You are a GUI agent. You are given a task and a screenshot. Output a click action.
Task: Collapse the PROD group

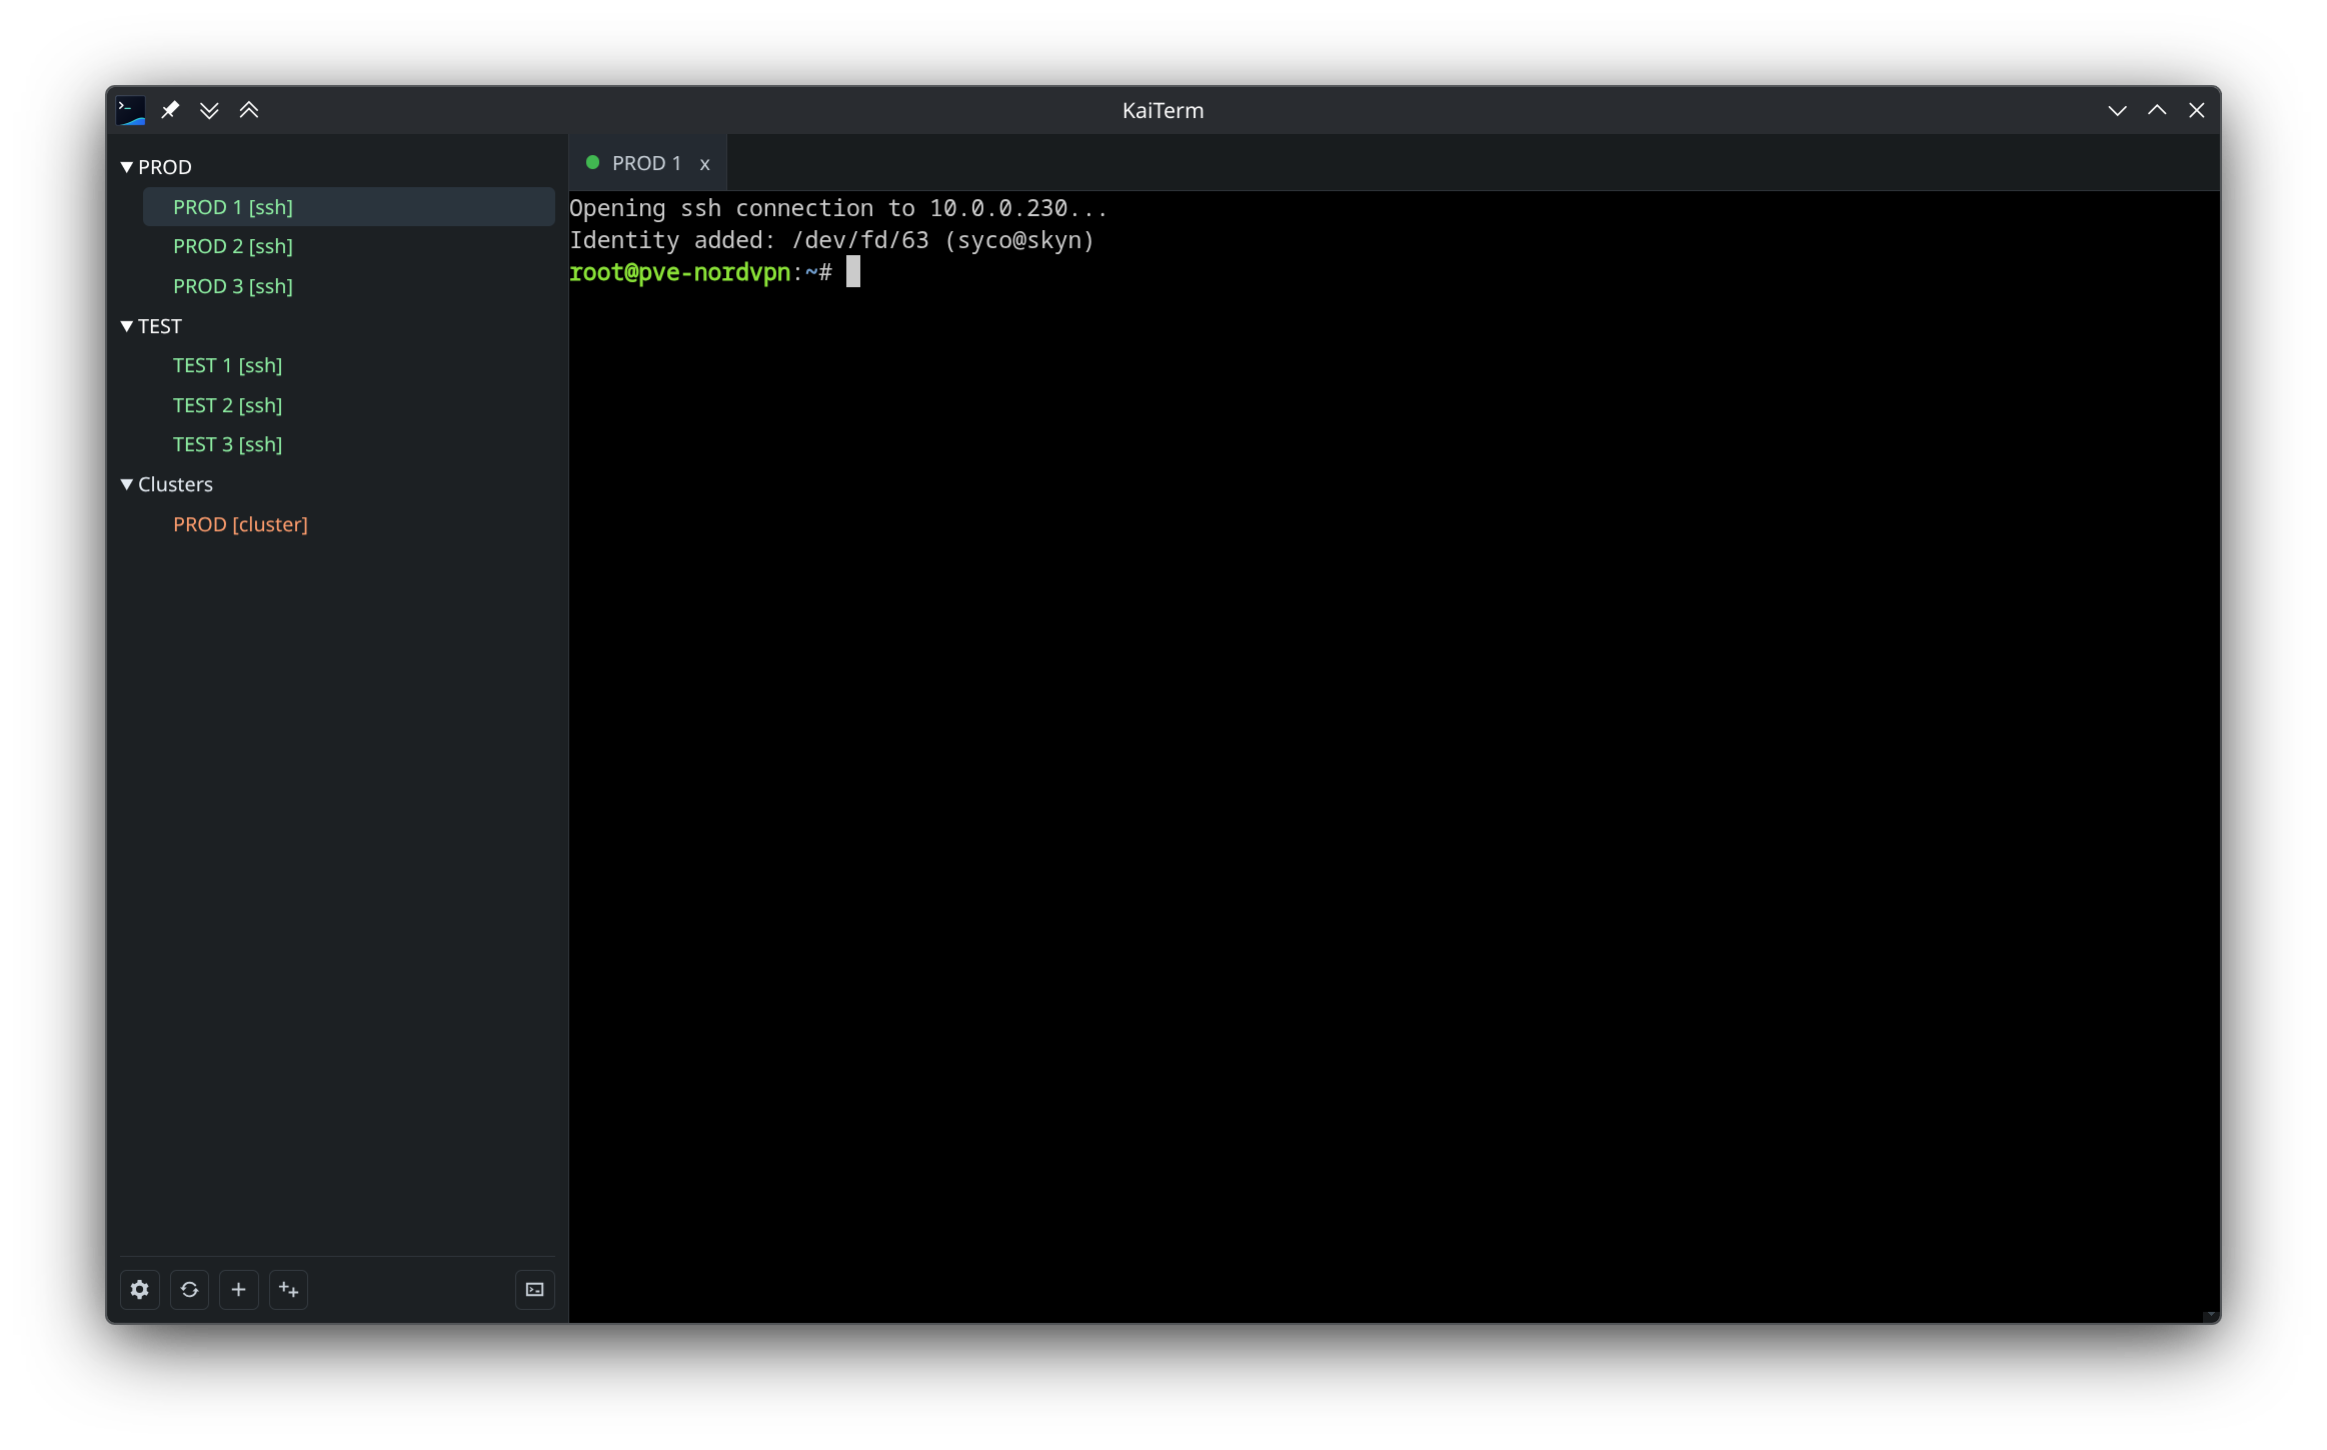coord(127,167)
